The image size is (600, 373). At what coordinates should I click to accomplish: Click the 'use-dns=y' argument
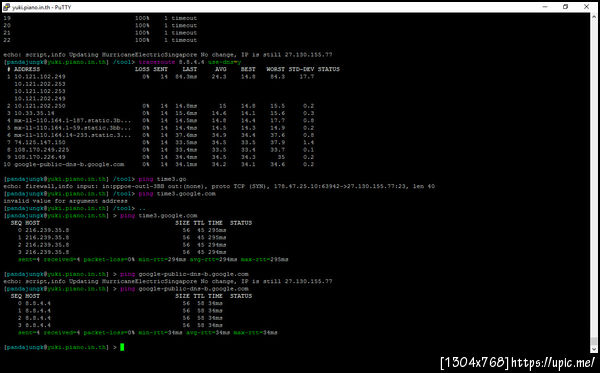224,62
